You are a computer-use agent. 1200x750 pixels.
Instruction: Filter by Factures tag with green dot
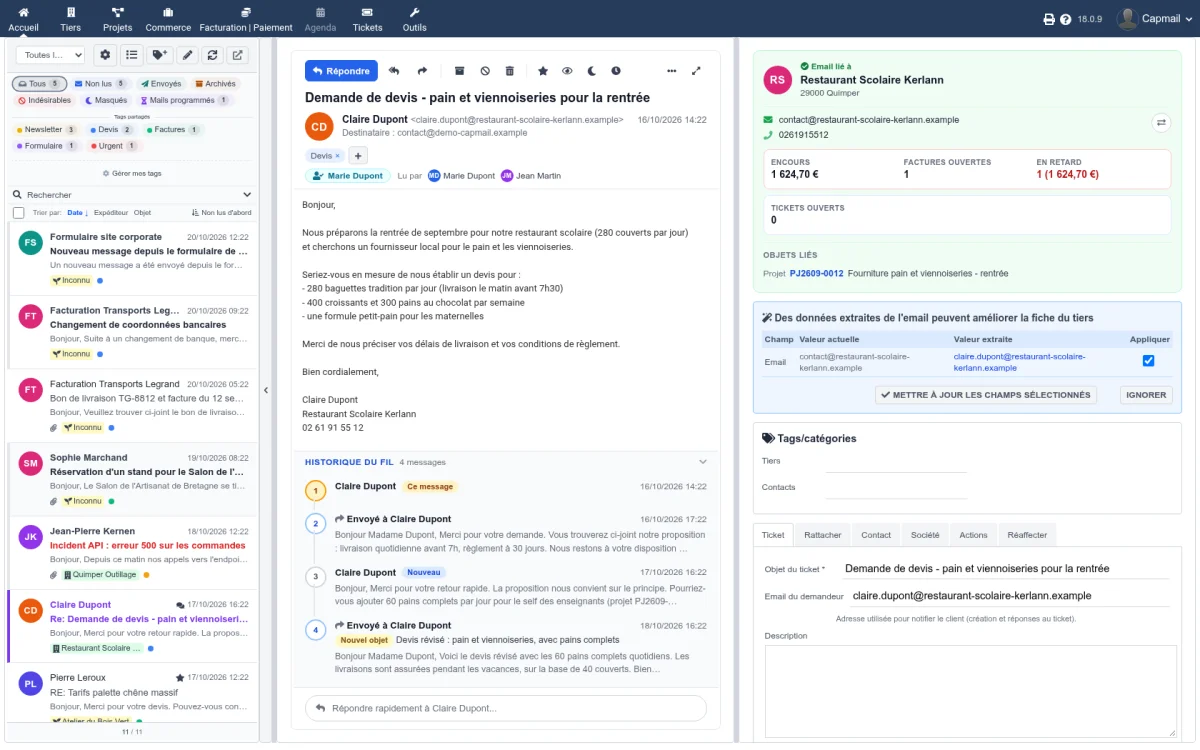174,130
